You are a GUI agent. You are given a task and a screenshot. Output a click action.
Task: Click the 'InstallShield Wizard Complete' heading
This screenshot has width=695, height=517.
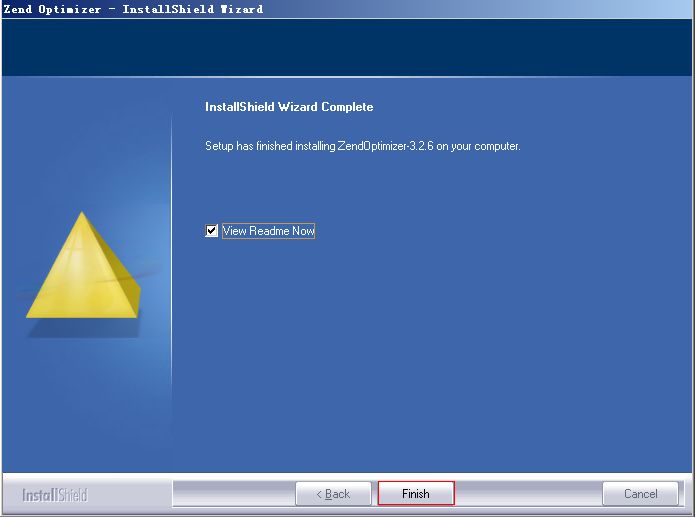[x=289, y=107]
